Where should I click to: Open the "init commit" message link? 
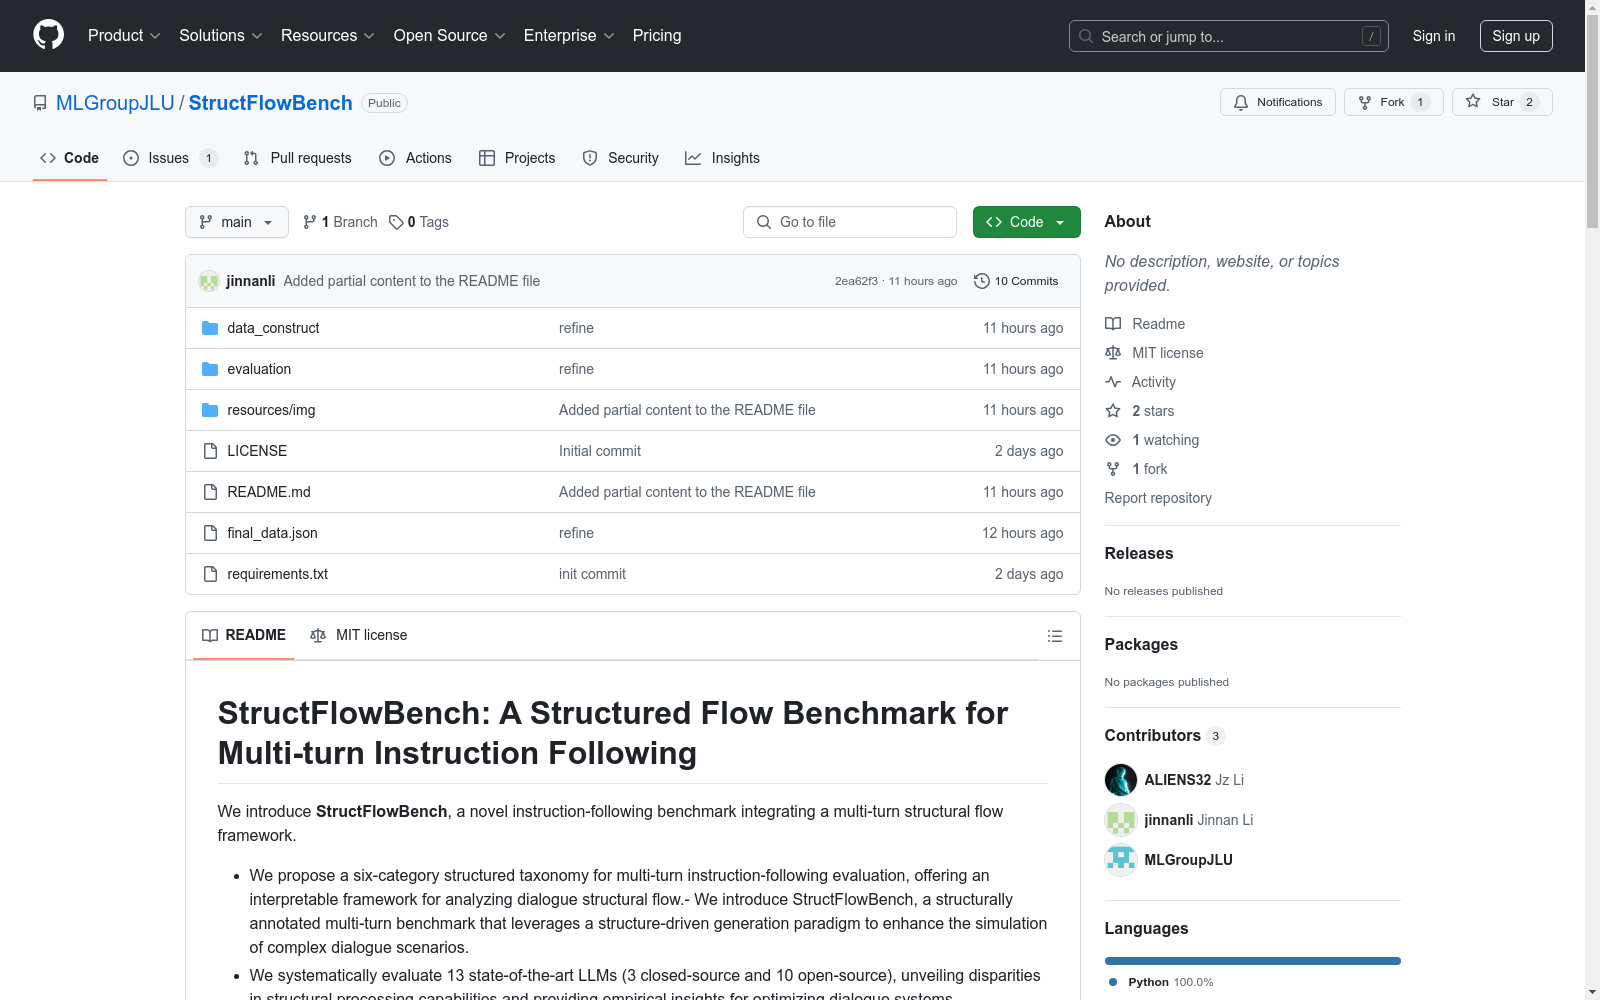click(x=592, y=574)
